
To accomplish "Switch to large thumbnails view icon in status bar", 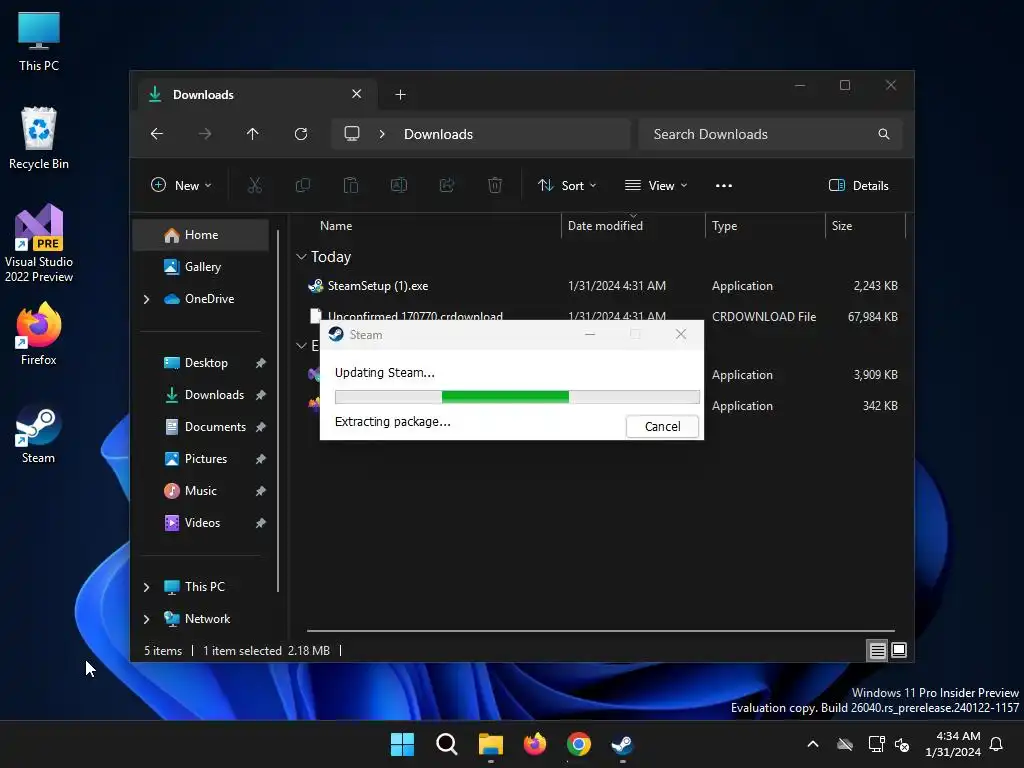I will click(899, 650).
